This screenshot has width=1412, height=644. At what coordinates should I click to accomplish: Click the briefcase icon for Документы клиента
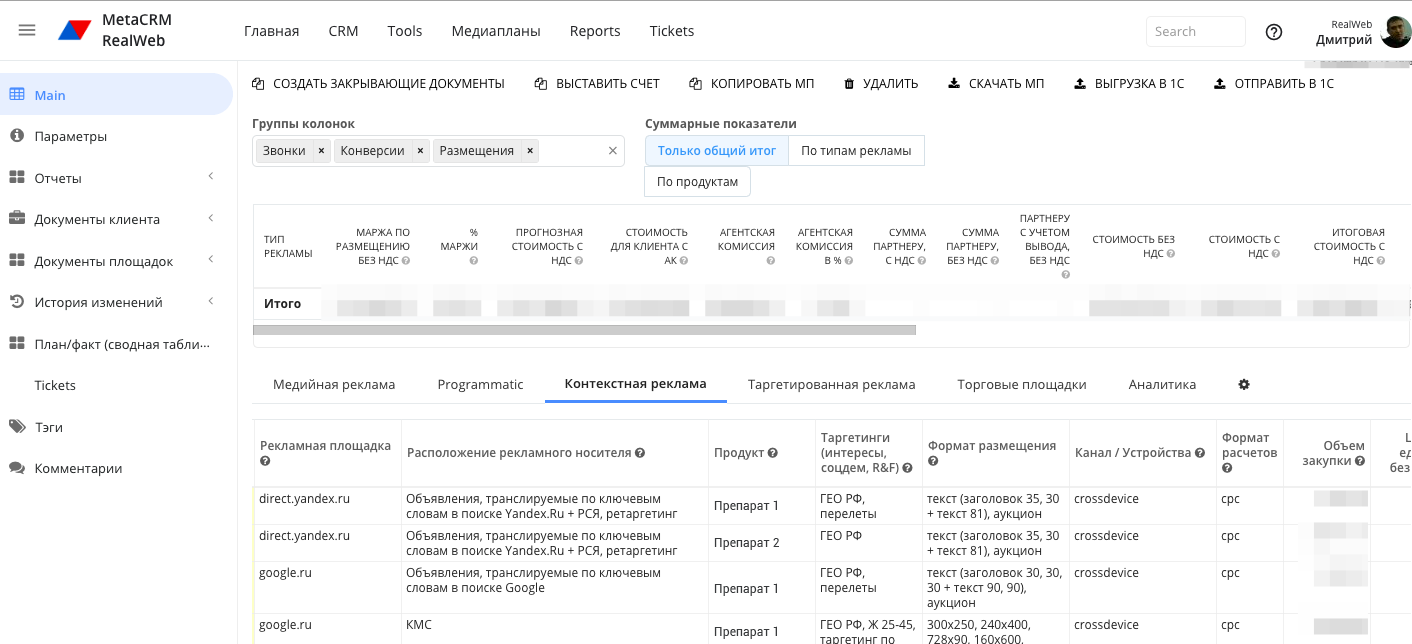pyautogui.click(x=17, y=218)
